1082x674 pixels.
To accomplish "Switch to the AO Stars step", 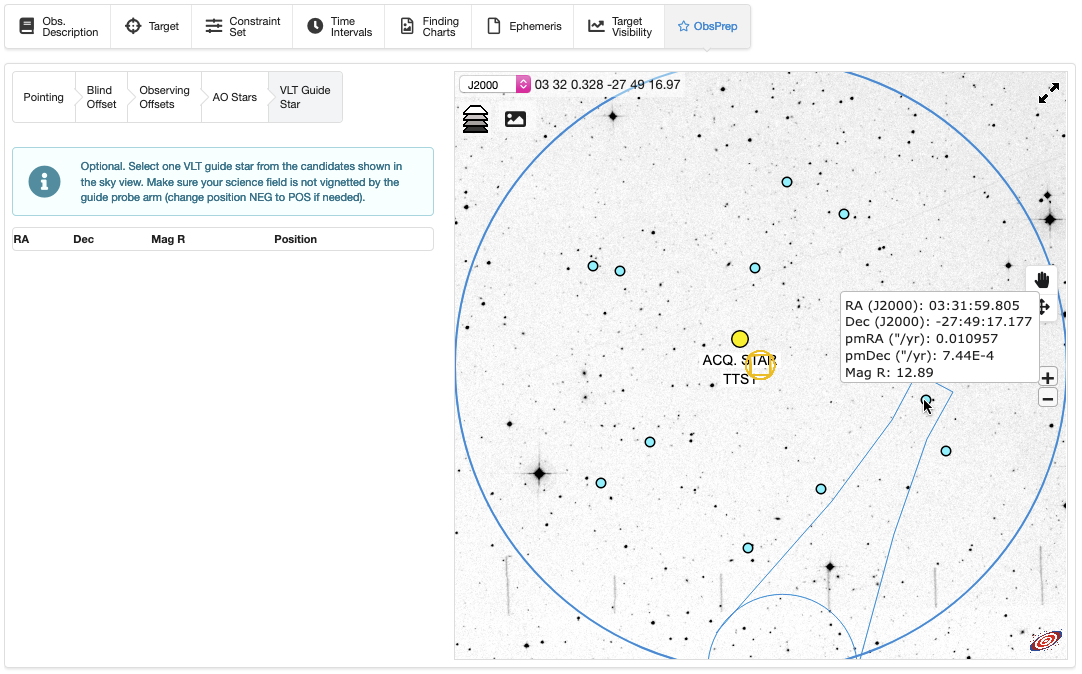I will click(235, 97).
